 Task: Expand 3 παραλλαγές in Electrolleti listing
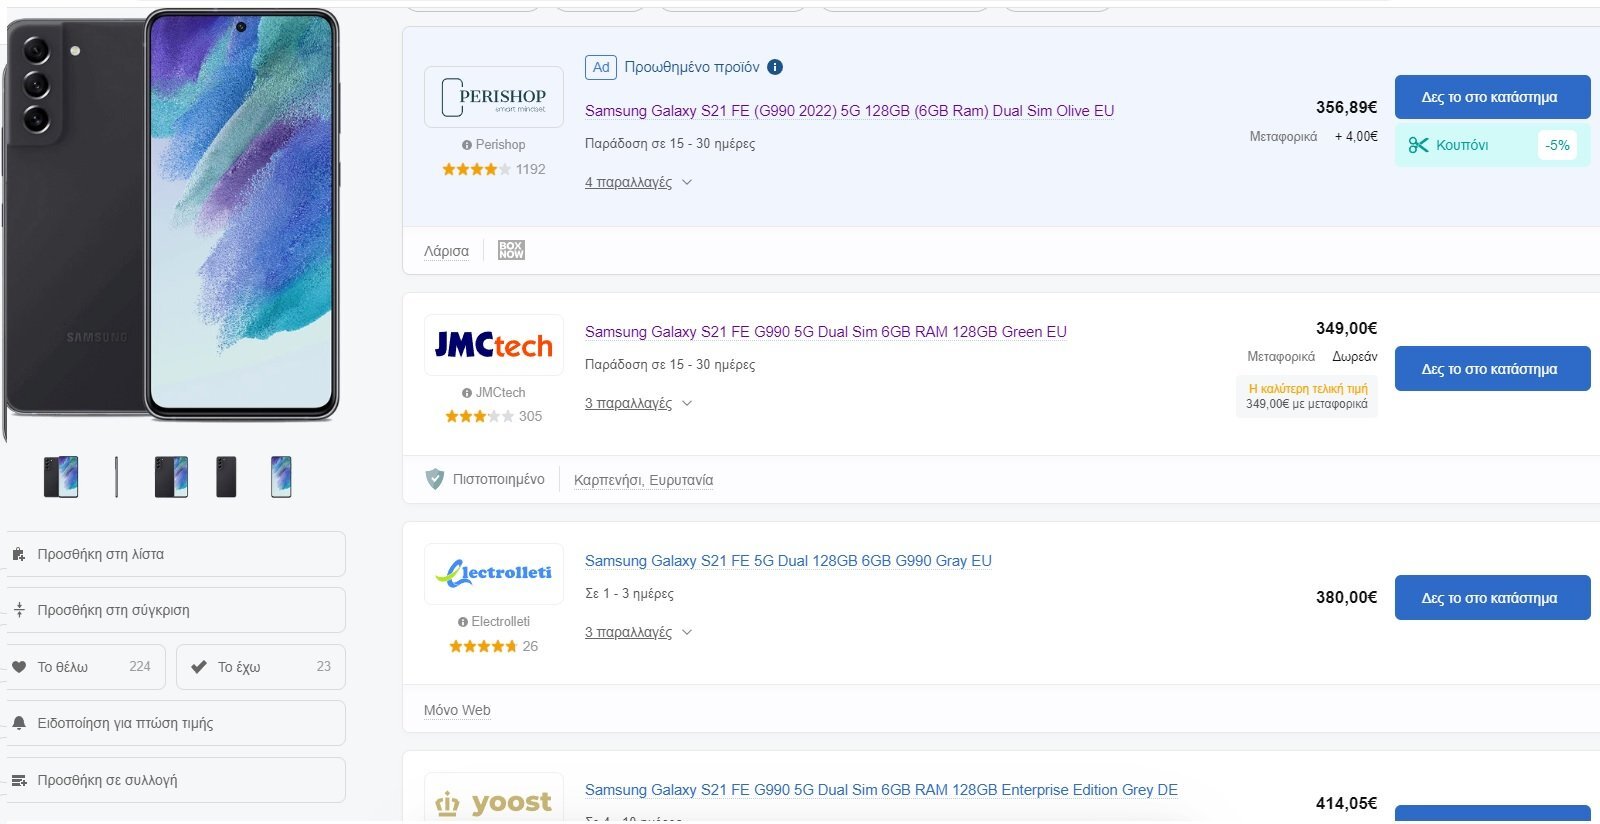click(639, 632)
